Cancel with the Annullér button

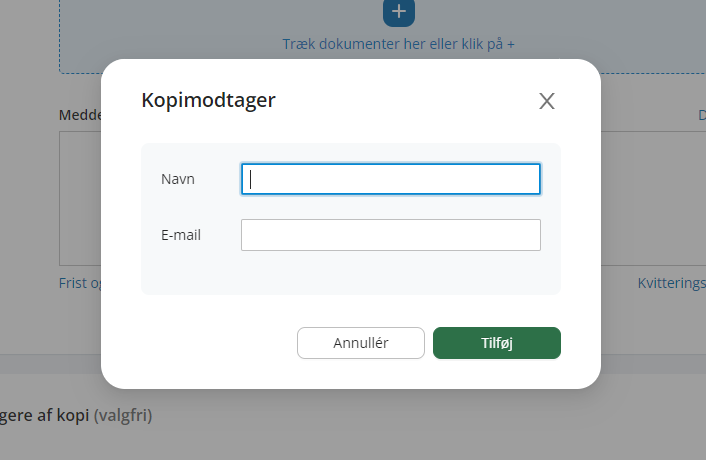tap(361, 343)
